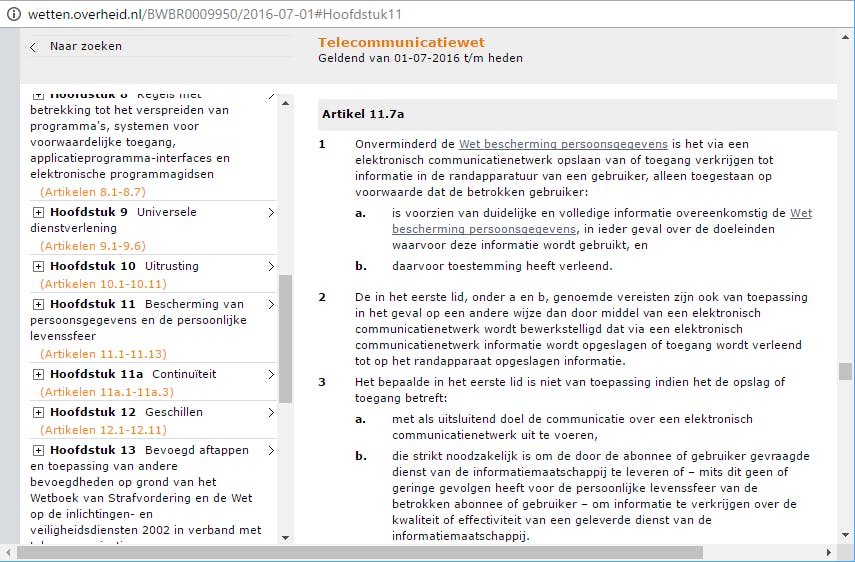Open Artikelen 12.1-12.11 link
The image size is (855, 562).
click(x=103, y=430)
